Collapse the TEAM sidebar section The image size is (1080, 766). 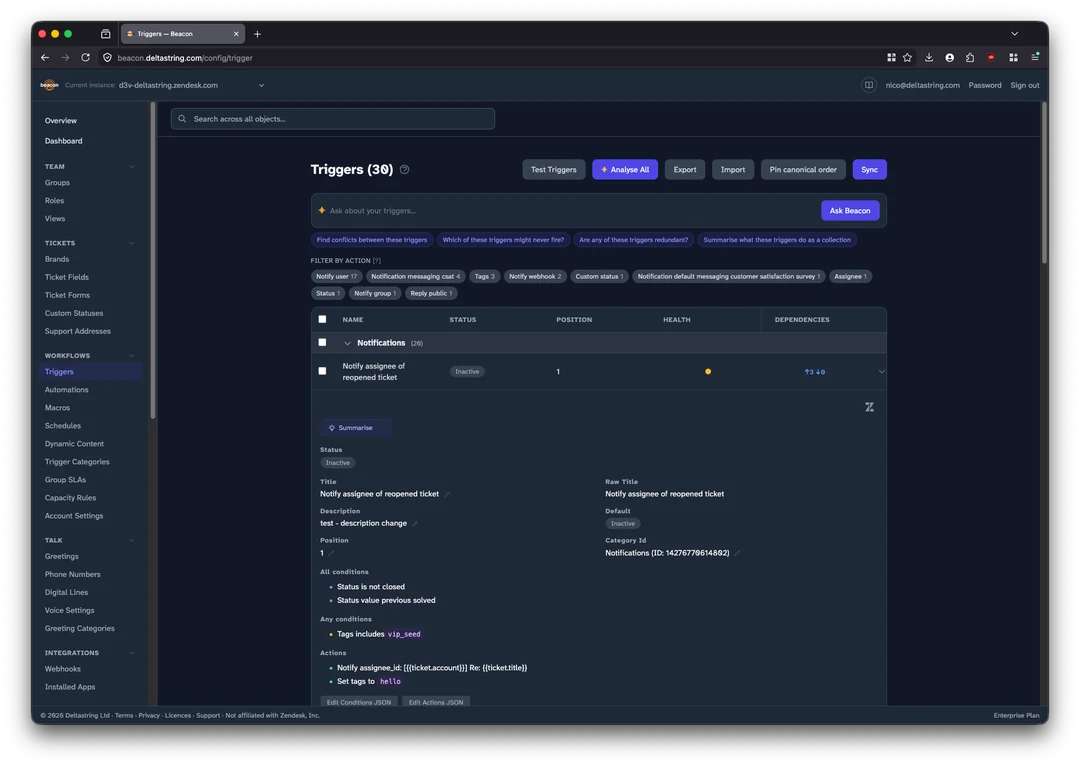click(131, 167)
